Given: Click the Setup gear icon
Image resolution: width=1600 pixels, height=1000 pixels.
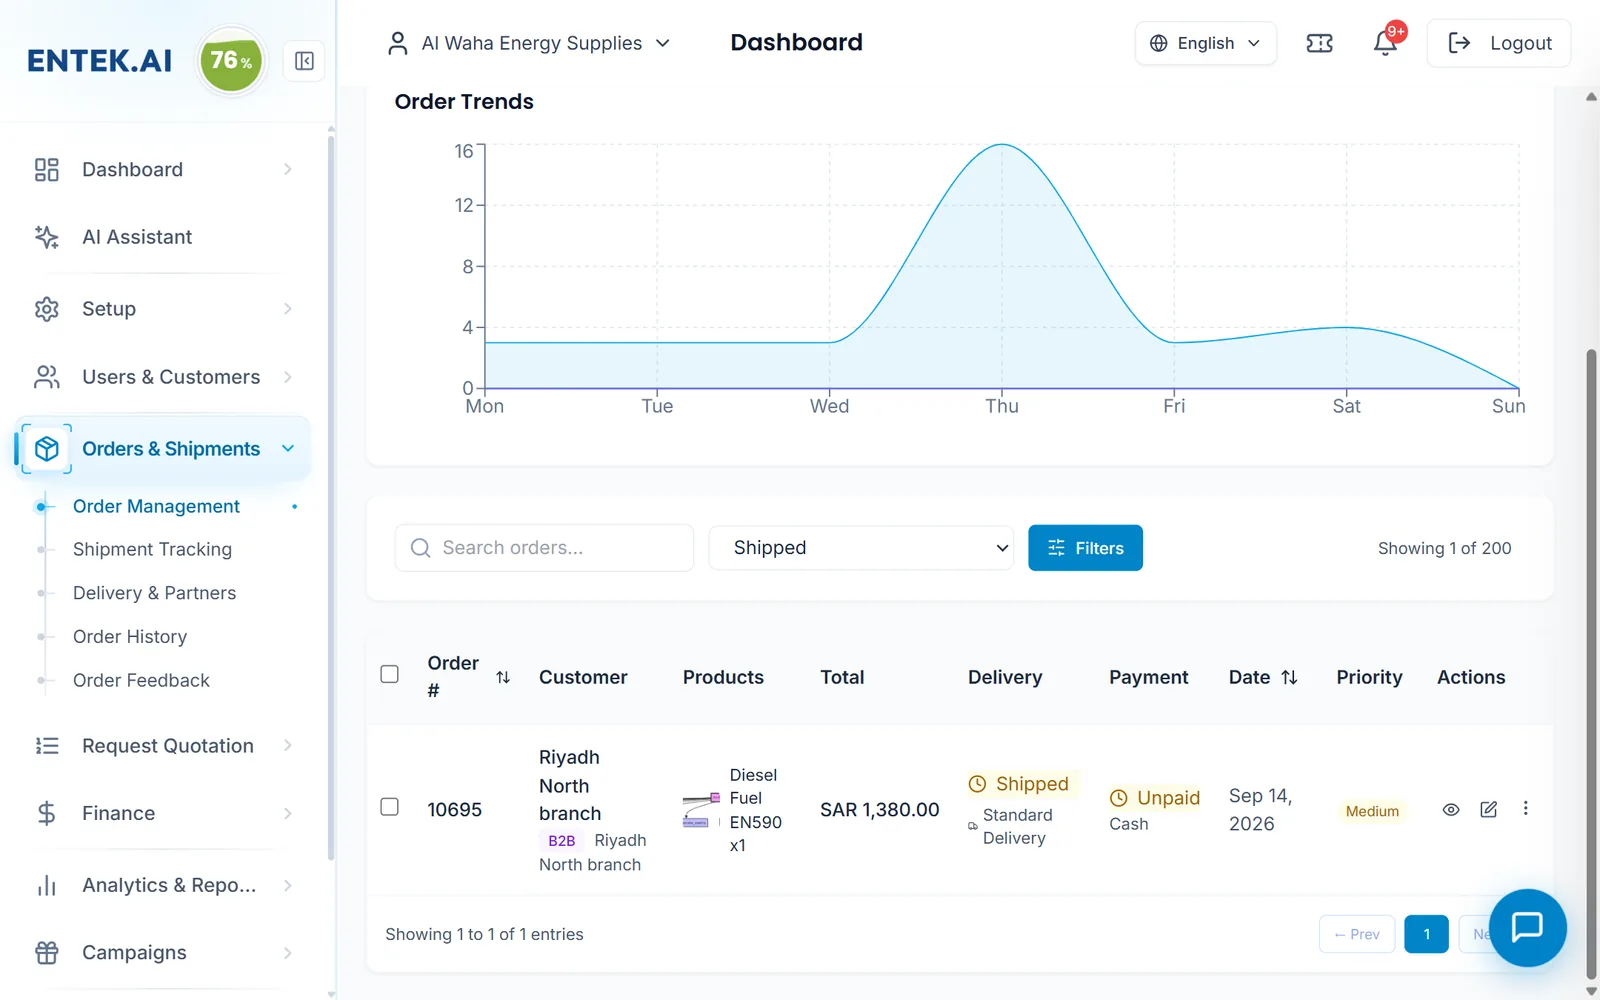Looking at the screenshot, I should [x=47, y=309].
